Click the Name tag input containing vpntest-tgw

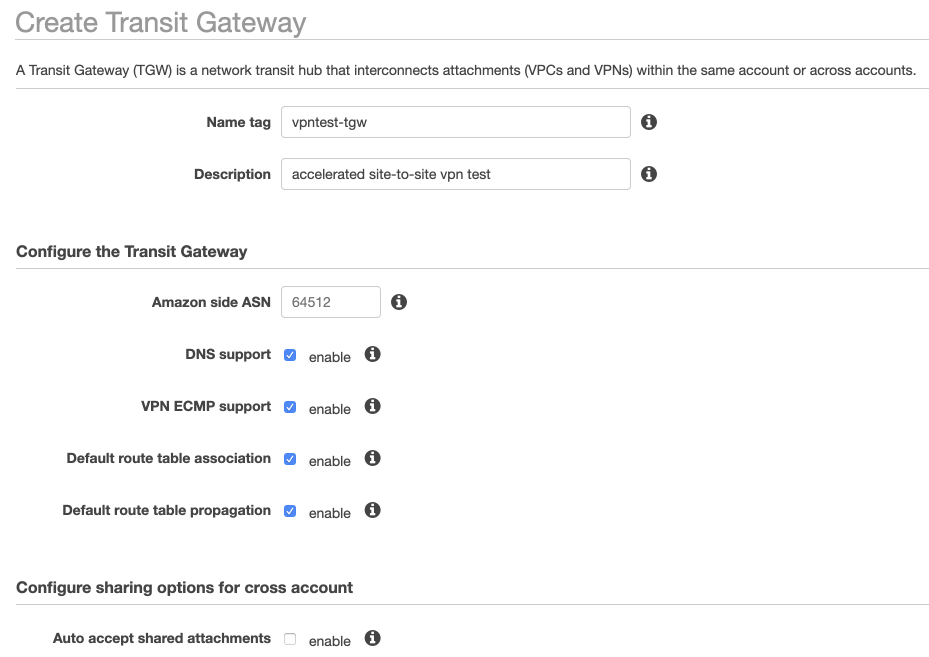pyautogui.click(x=455, y=122)
